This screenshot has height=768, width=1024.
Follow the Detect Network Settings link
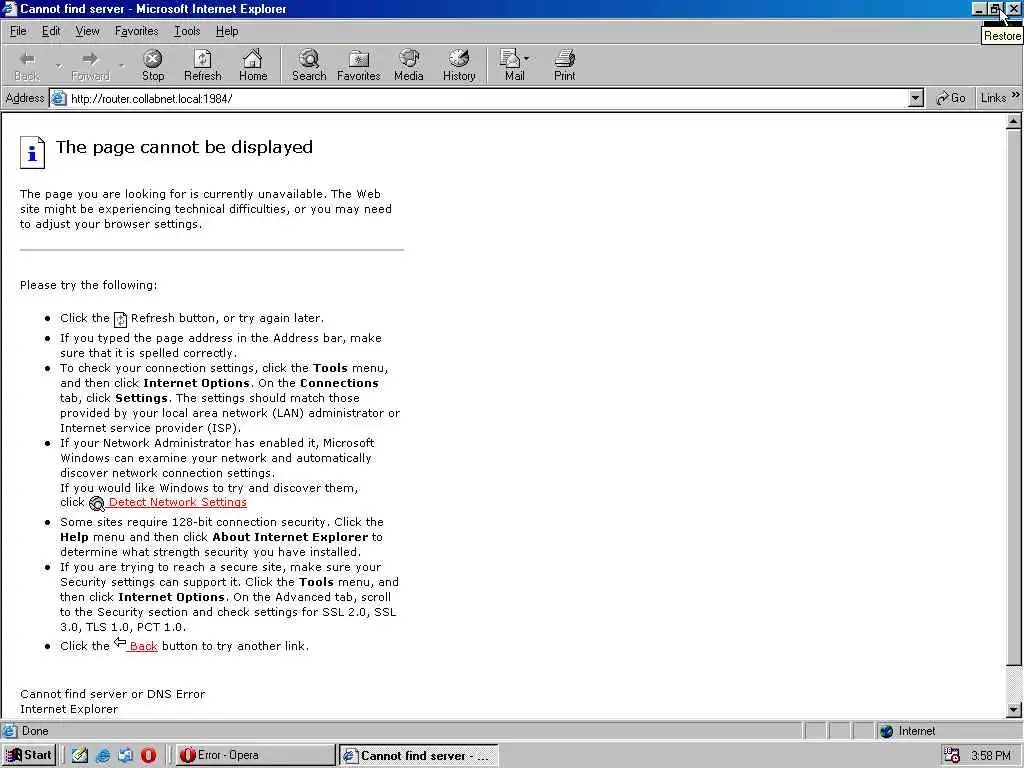coord(178,502)
